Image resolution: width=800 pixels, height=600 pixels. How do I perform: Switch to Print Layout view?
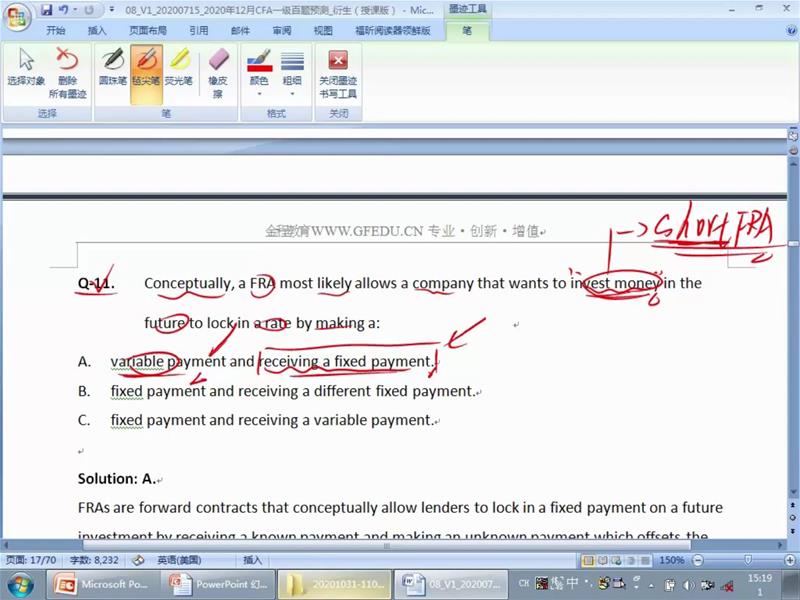point(588,561)
